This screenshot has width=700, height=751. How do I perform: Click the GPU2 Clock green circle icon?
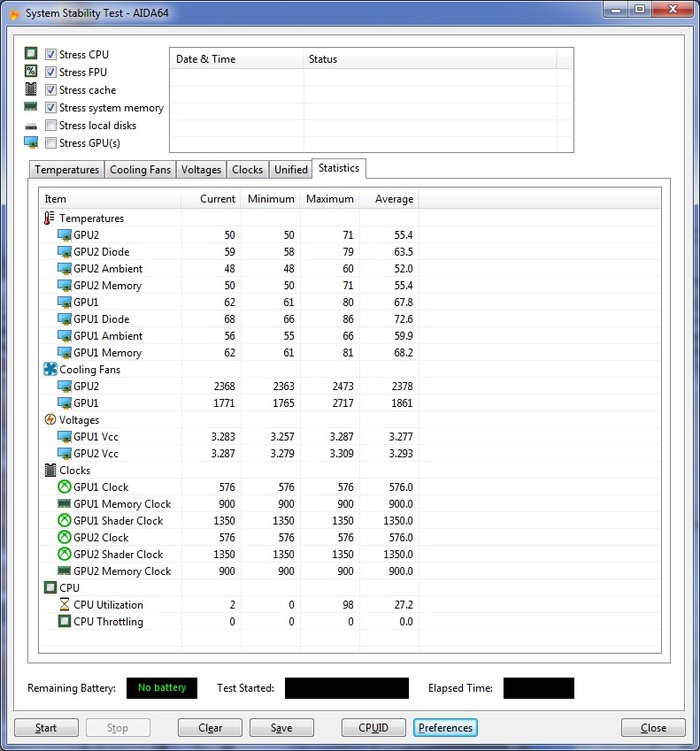pyautogui.click(x=64, y=537)
